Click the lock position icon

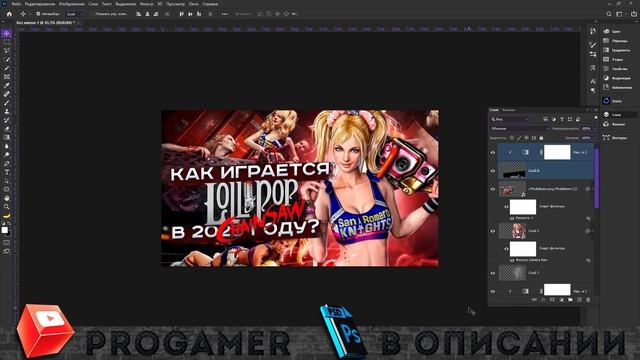click(x=527, y=138)
